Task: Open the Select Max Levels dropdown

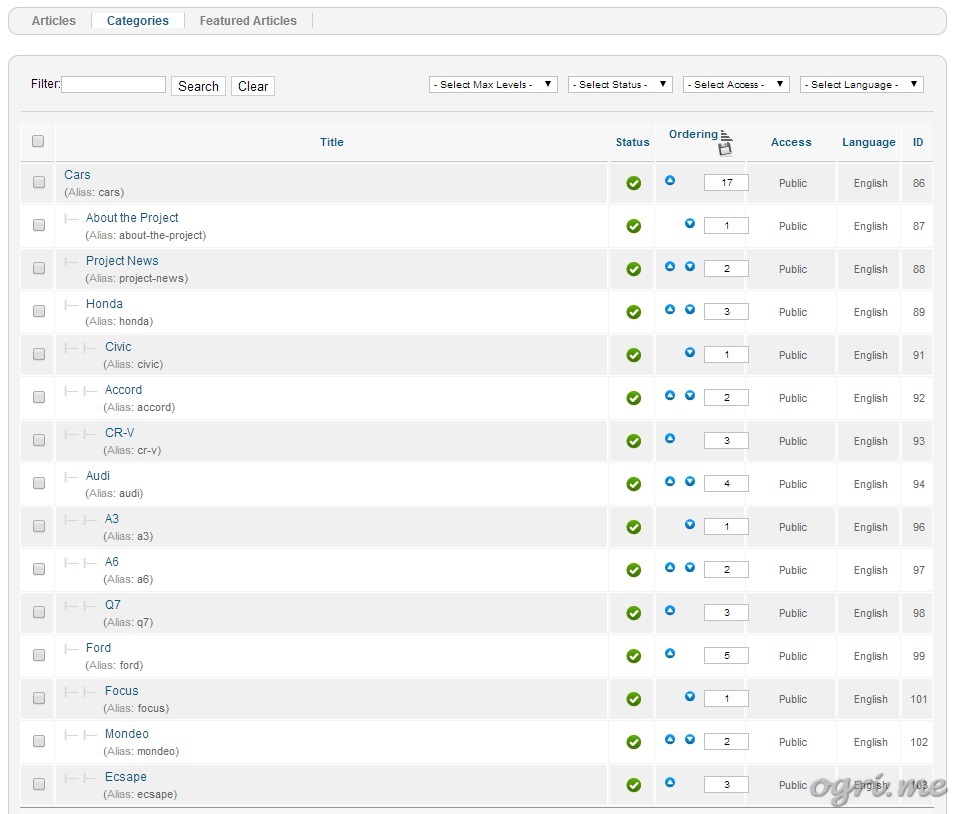Action: [x=493, y=85]
